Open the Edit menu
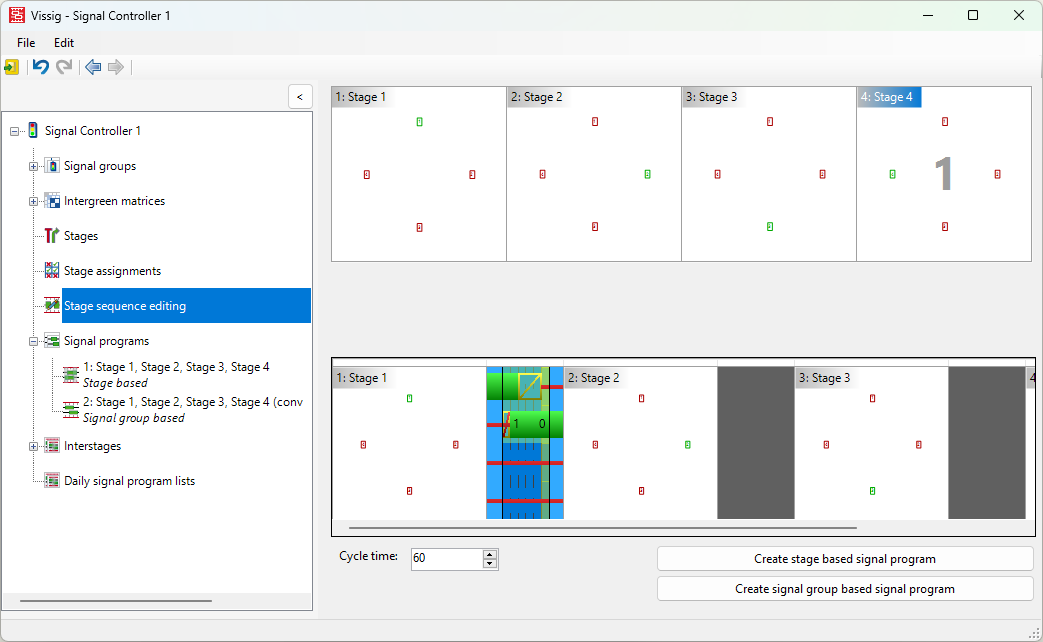This screenshot has width=1043, height=642. coord(64,43)
